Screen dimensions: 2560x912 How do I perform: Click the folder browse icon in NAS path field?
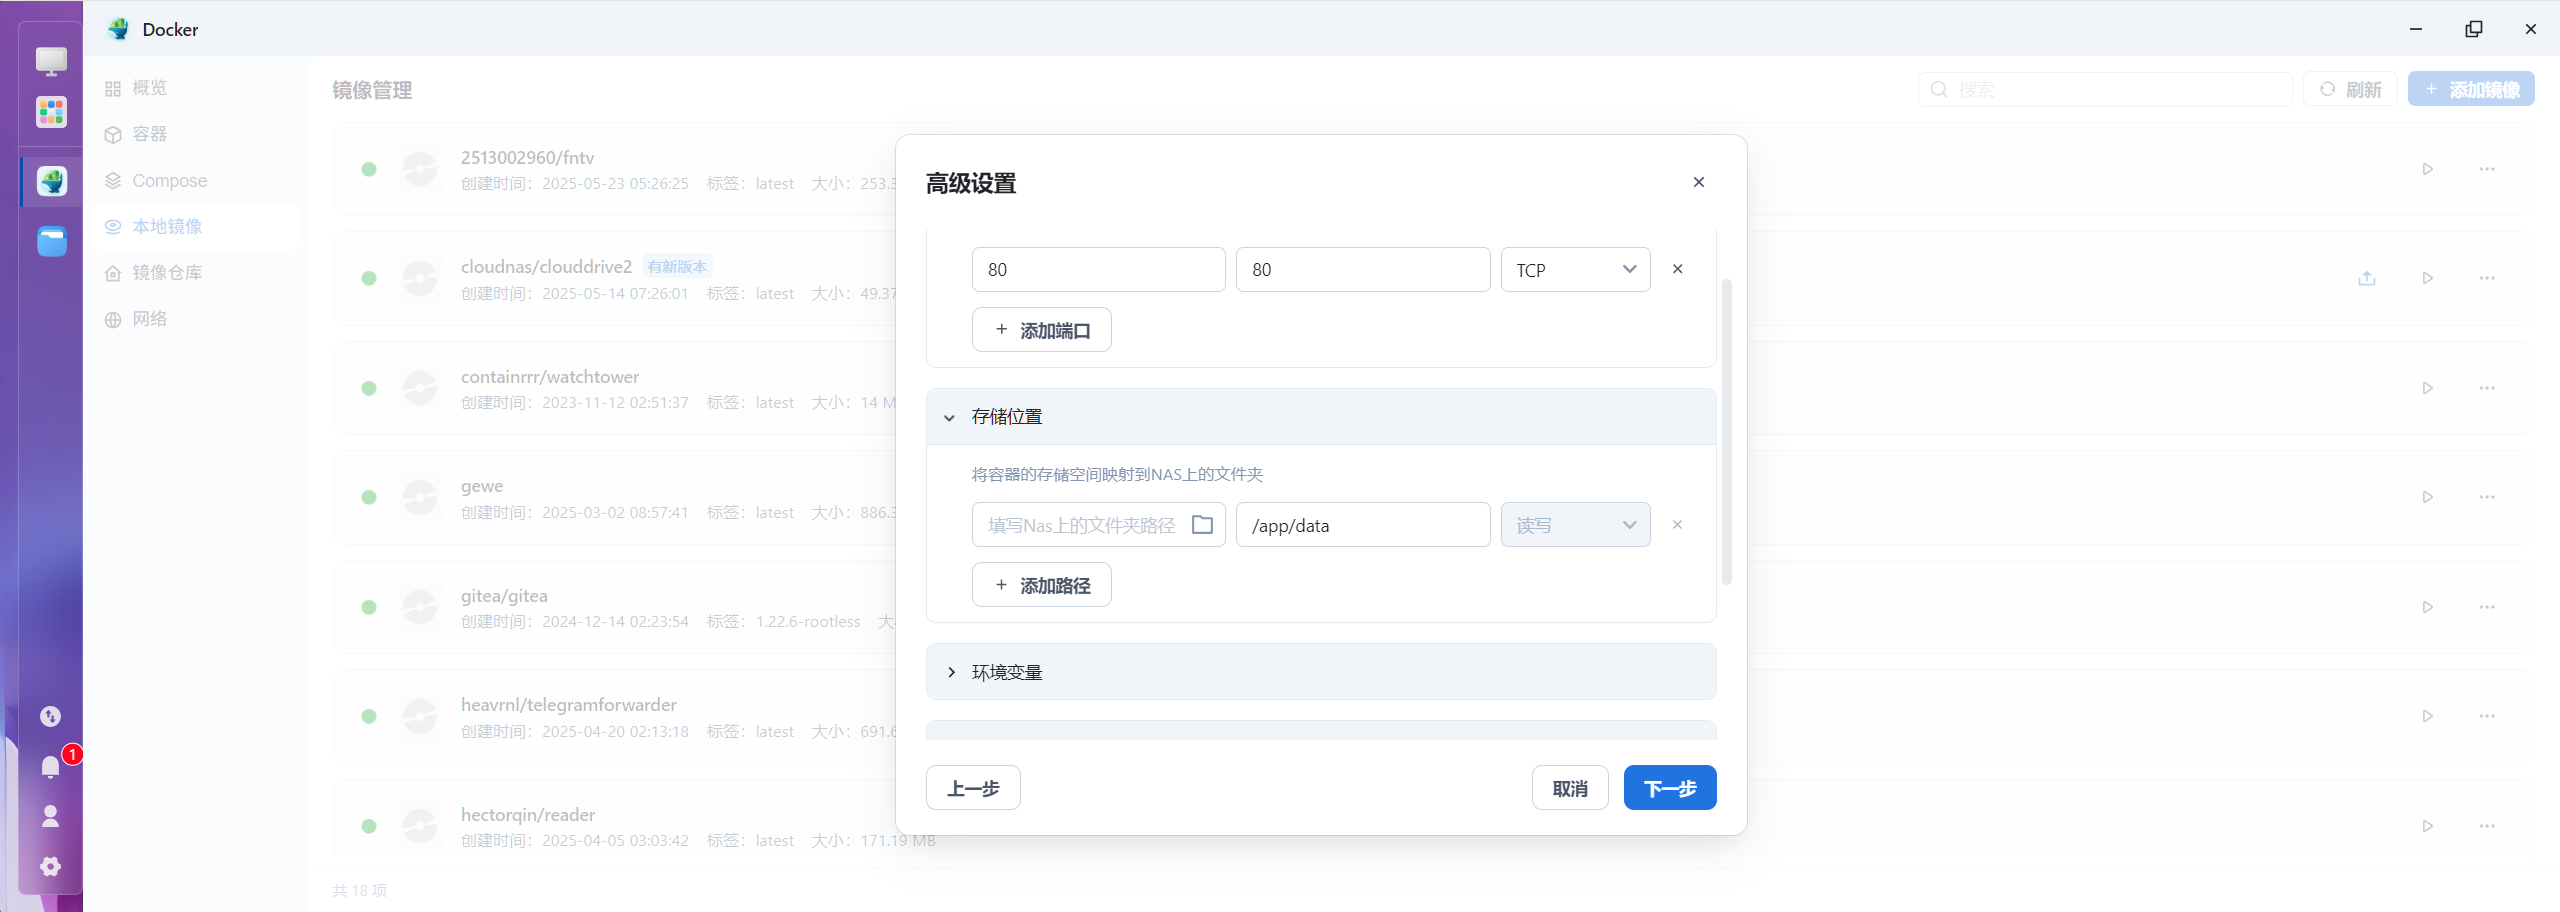pyautogui.click(x=1202, y=525)
